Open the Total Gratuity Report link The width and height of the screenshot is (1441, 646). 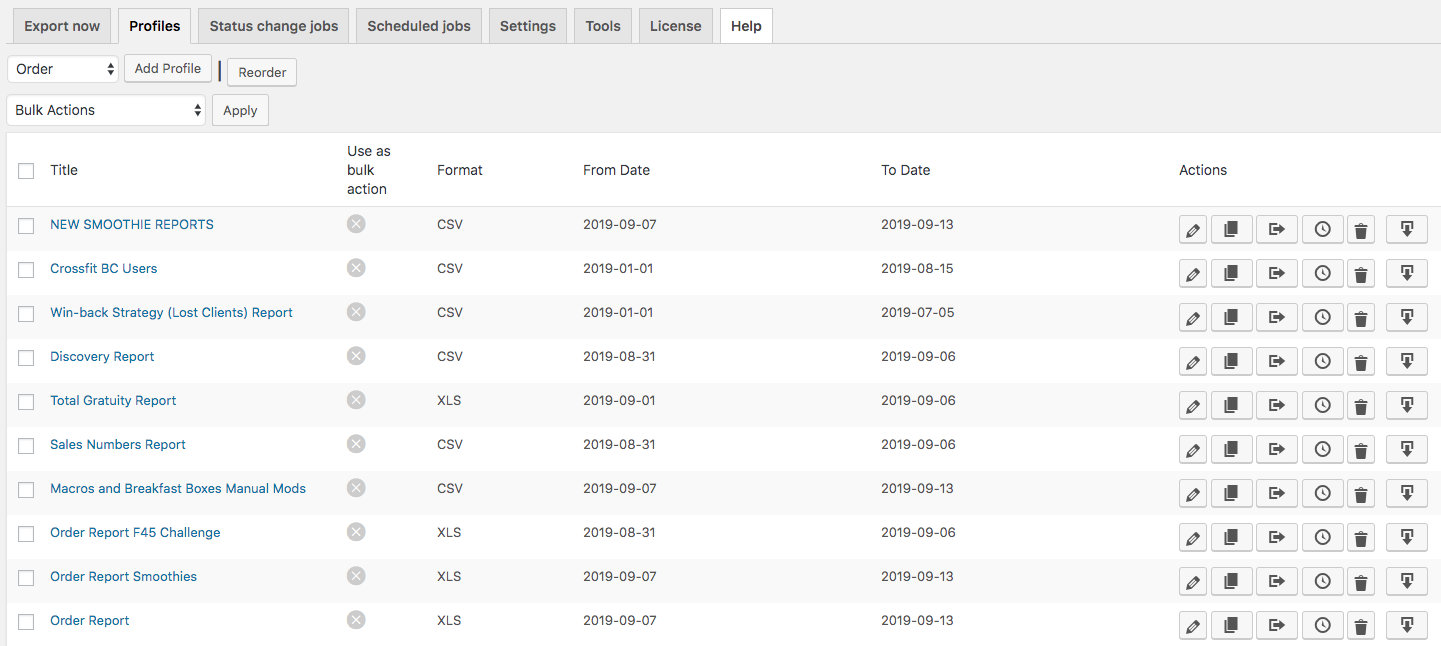(x=113, y=400)
